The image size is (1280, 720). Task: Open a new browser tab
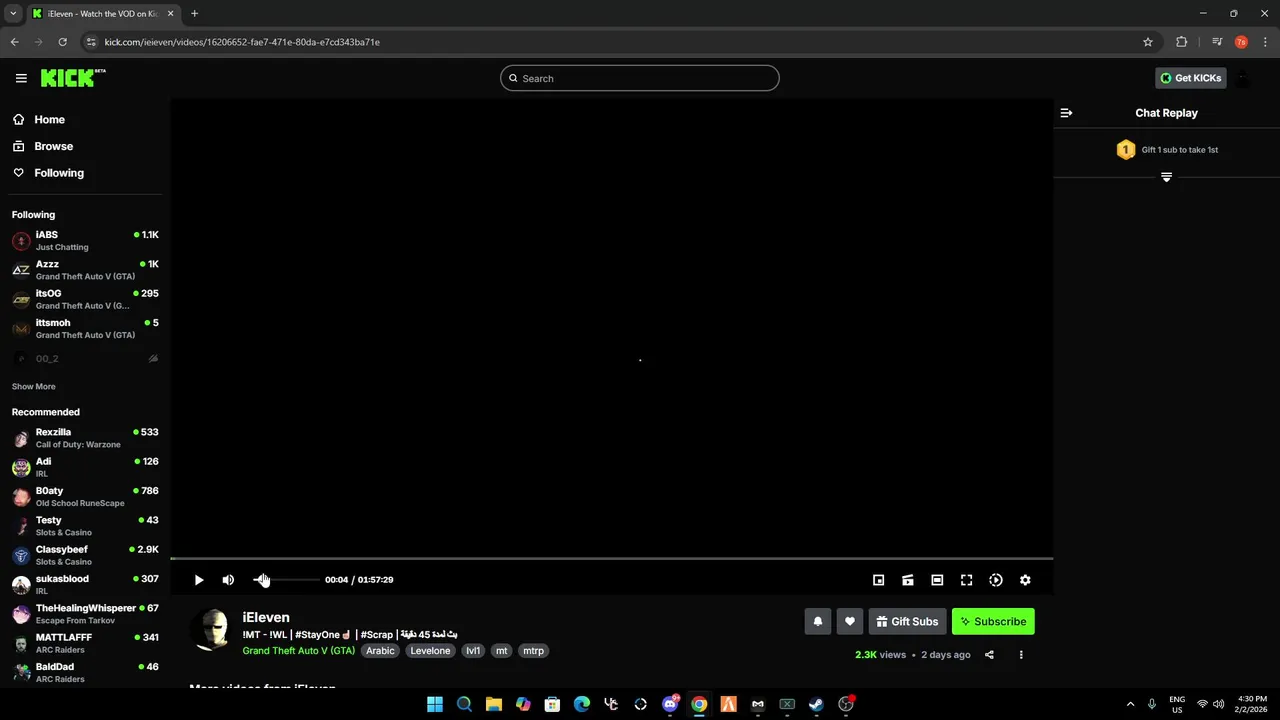[x=194, y=14]
